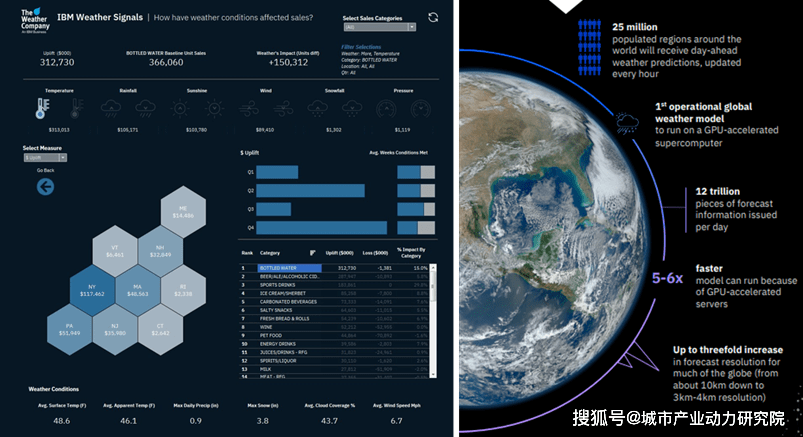Screen dimensions: 803x437
Task: Select the PA hexagon tile
Action: (x=70, y=329)
